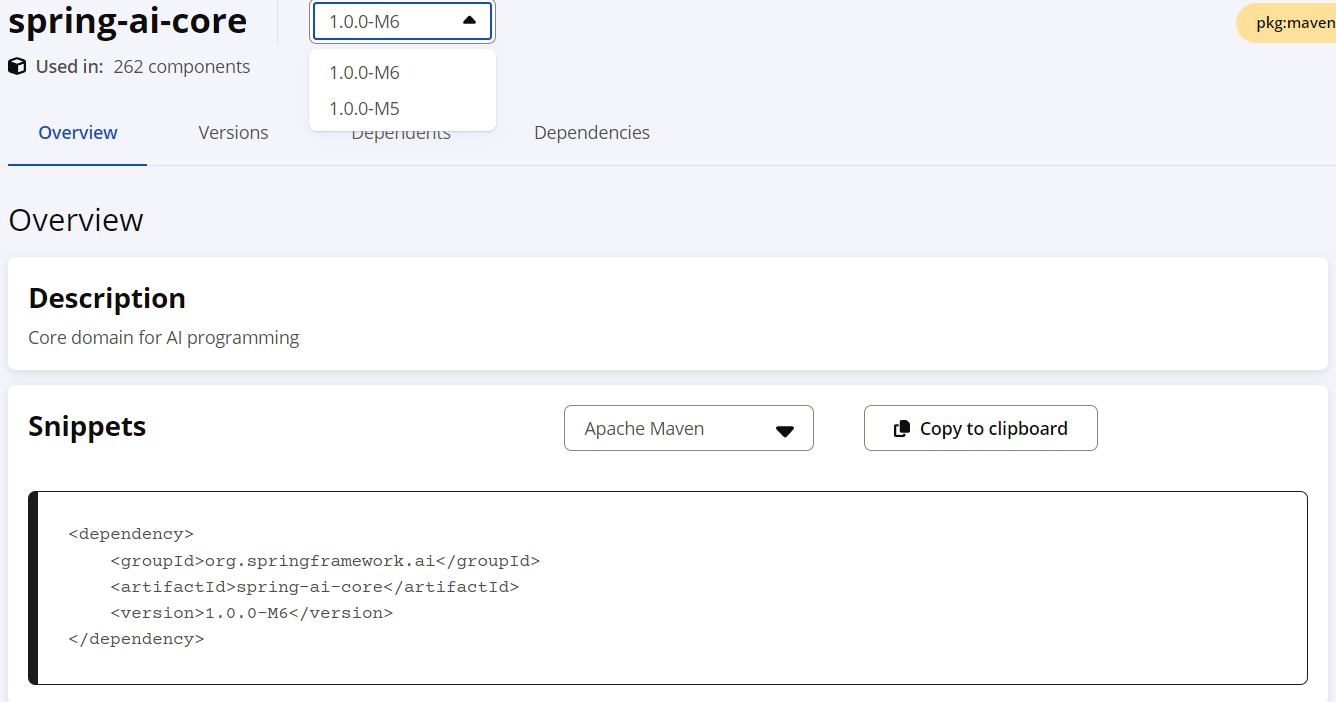Viewport: 1336px width, 702px height.
Task: Click the 262 components count
Action: pyautogui.click(x=182, y=67)
